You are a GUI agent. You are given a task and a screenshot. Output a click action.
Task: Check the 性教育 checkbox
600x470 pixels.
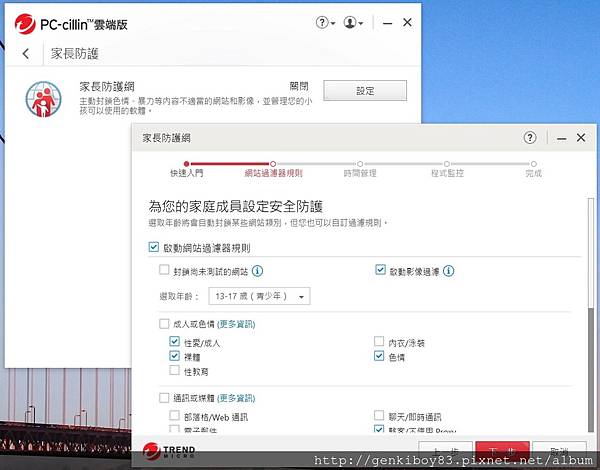click(x=174, y=370)
